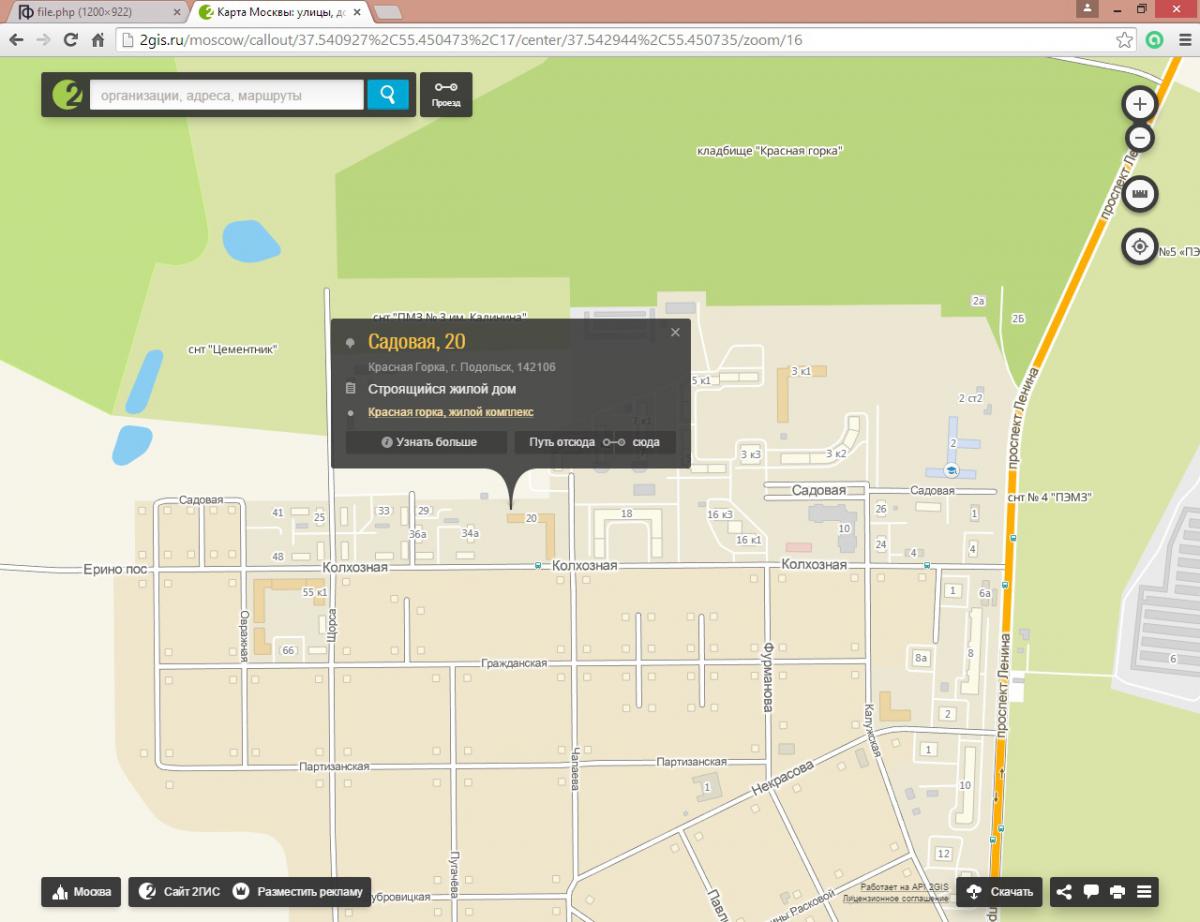Click the Скачать download button

1000,892
